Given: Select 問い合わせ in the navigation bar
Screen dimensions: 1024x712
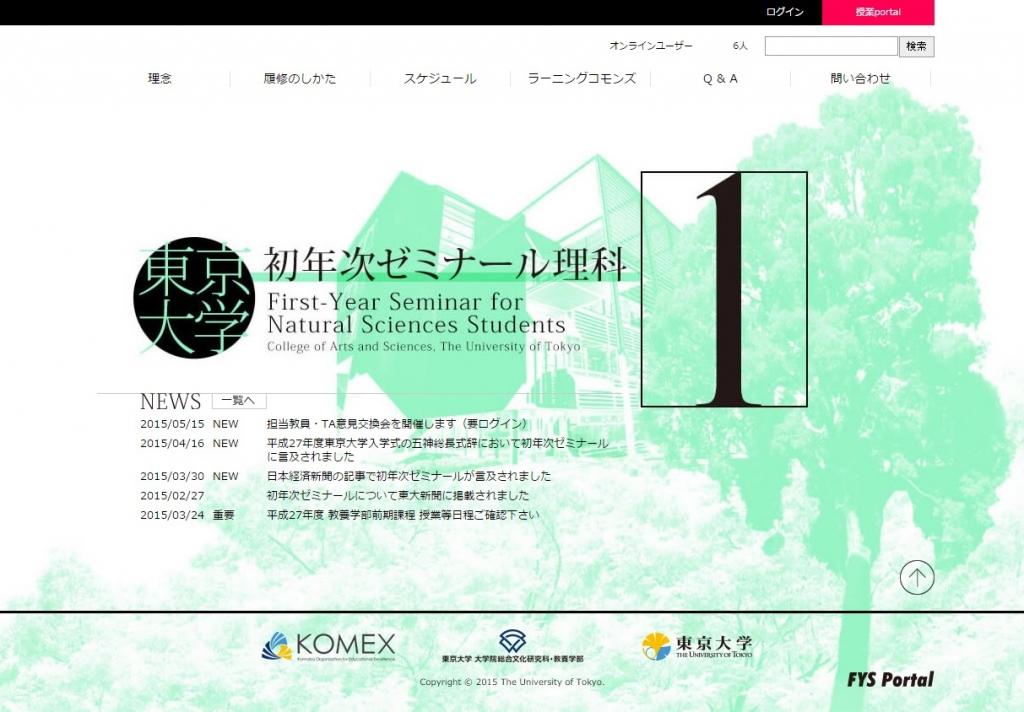Looking at the screenshot, I should tap(860, 79).
